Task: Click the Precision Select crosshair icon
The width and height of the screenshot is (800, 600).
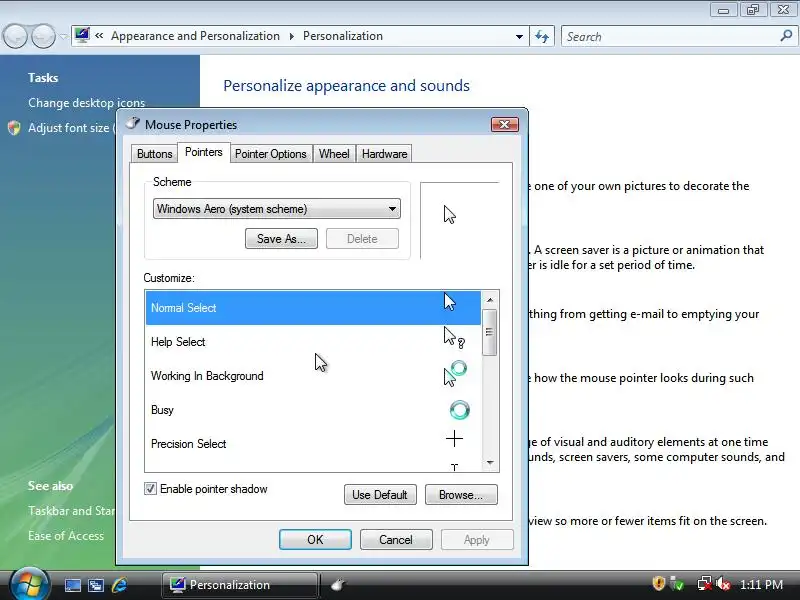Action: (454, 439)
